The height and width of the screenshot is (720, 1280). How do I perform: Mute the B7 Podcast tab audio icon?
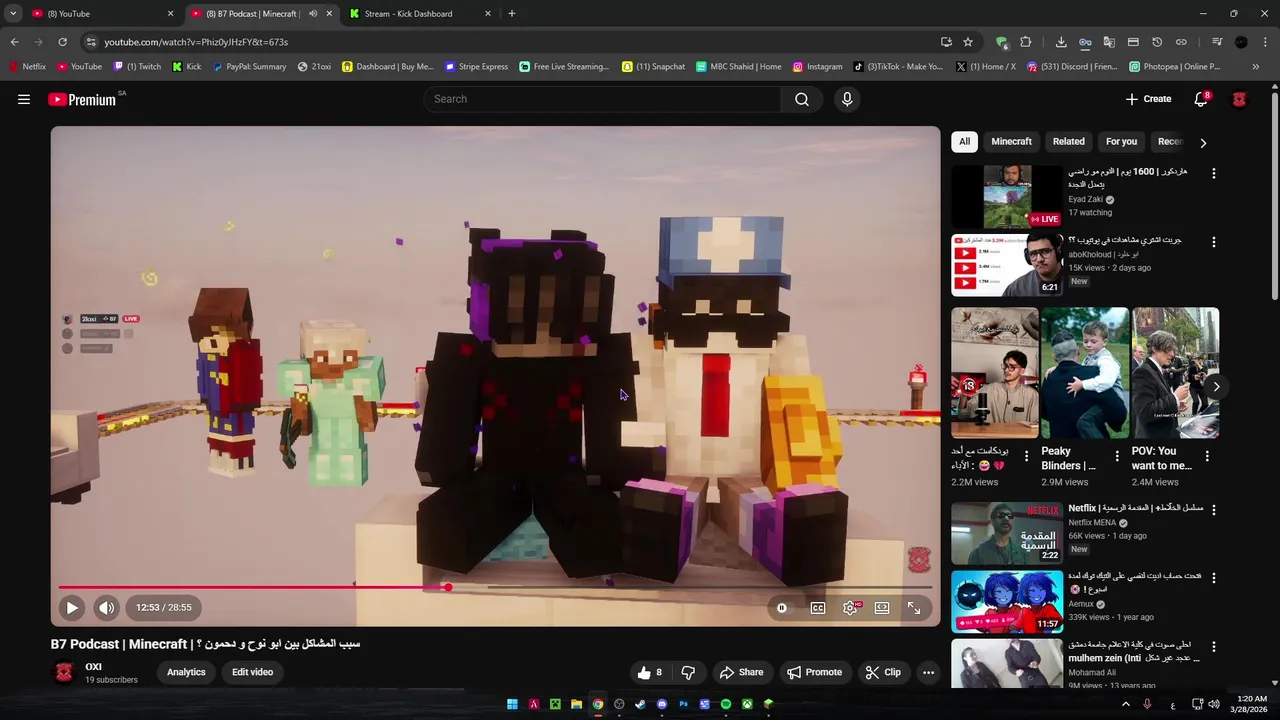point(313,14)
